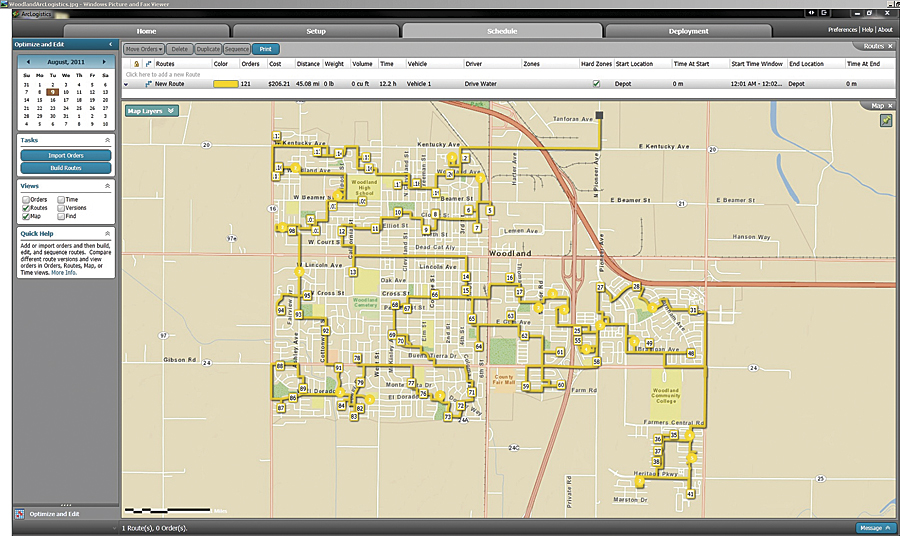The height and width of the screenshot is (536, 900).
Task: Click stop marker 48 on map
Action: (690, 354)
